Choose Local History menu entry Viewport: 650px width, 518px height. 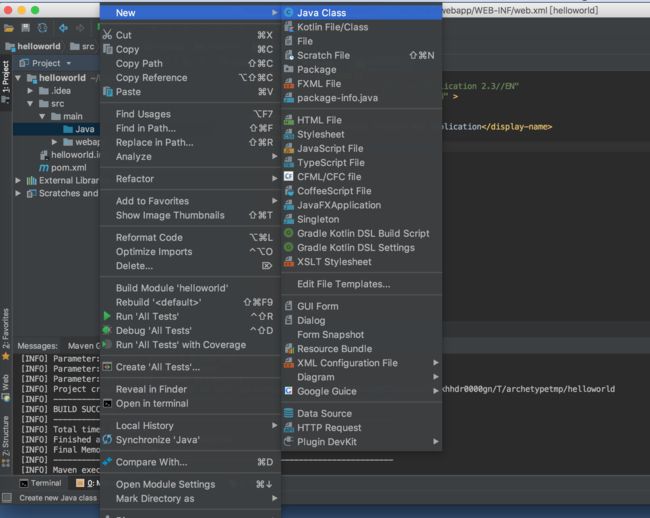(190, 426)
